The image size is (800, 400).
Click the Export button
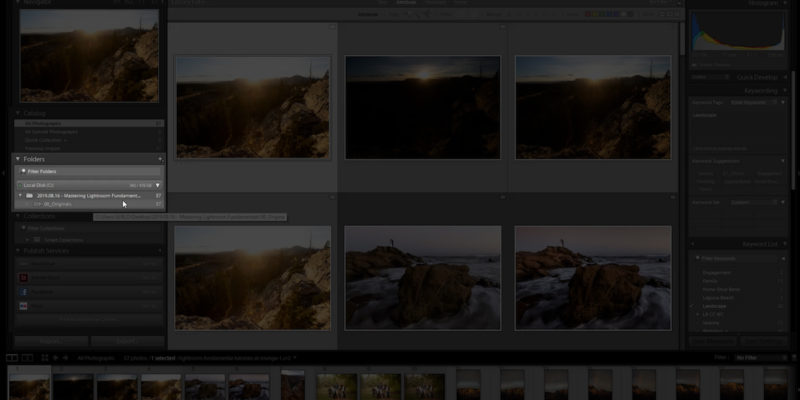(x=128, y=341)
